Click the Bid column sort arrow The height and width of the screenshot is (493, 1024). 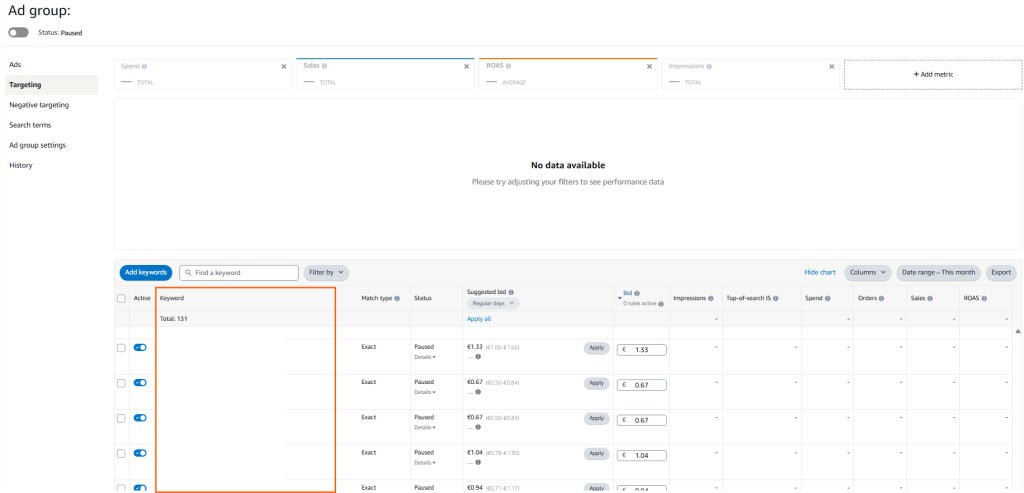[619, 298]
